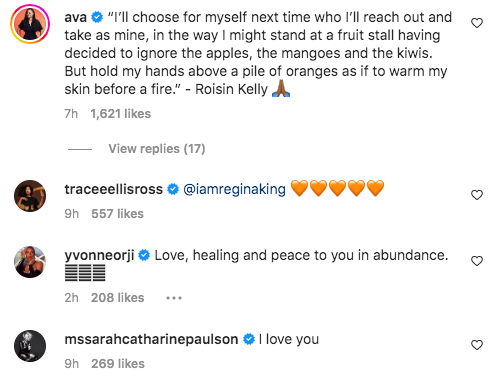Open more options dots on yvonneorji's comment
This screenshot has height=380, width=497.
[174, 298]
